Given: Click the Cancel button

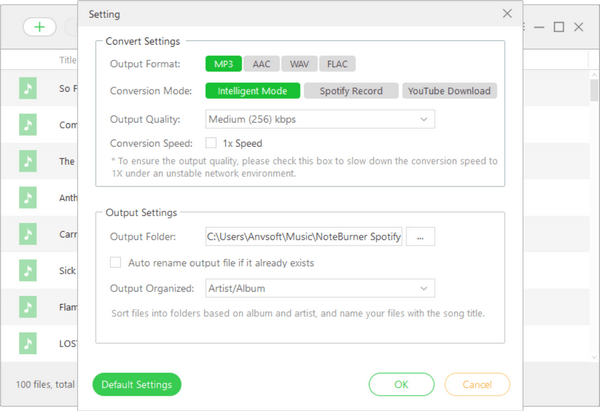Looking at the screenshot, I should click(477, 384).
